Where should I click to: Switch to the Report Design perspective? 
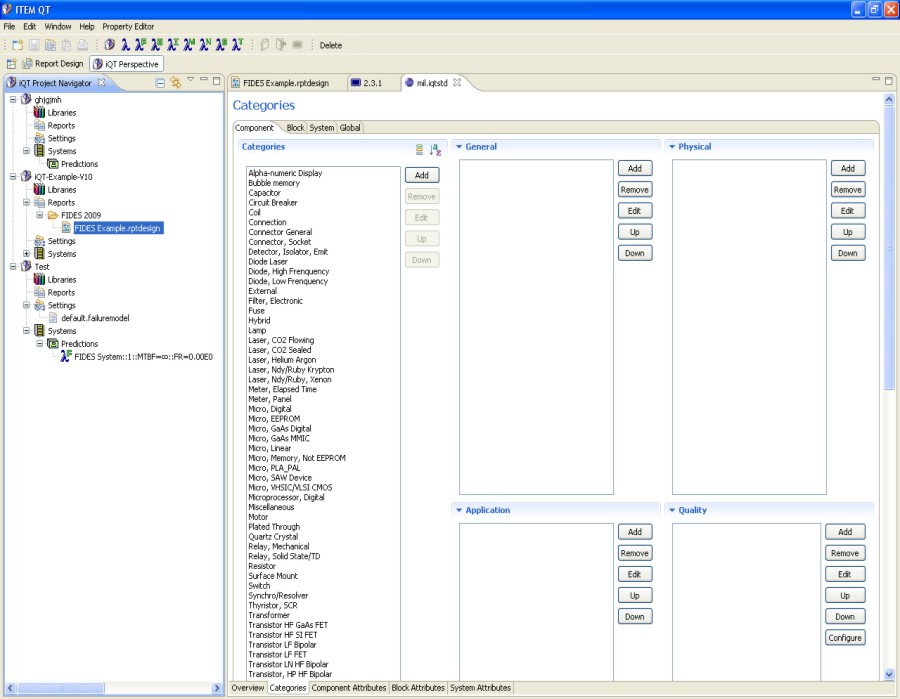click(x=52, y=64)
